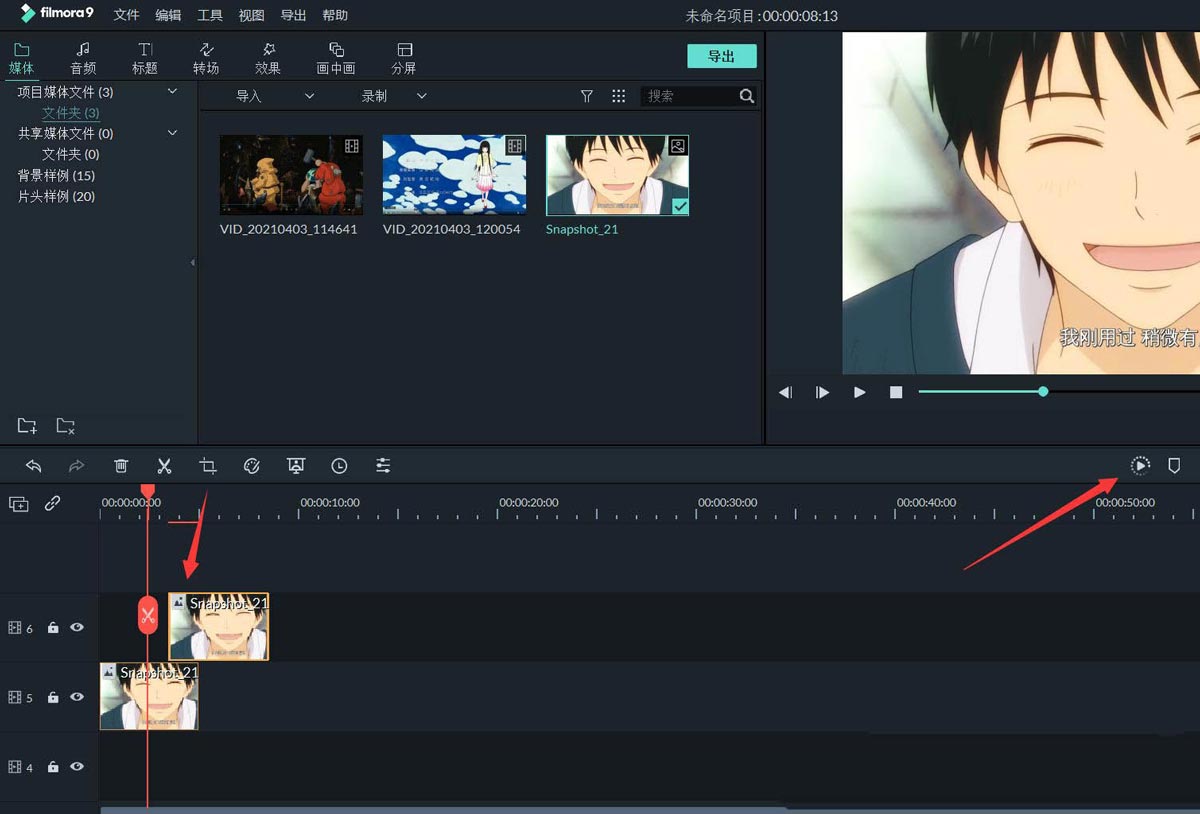Open the clock icon to adjust clip duration
Screen dimensions: 1200x814
339,465
